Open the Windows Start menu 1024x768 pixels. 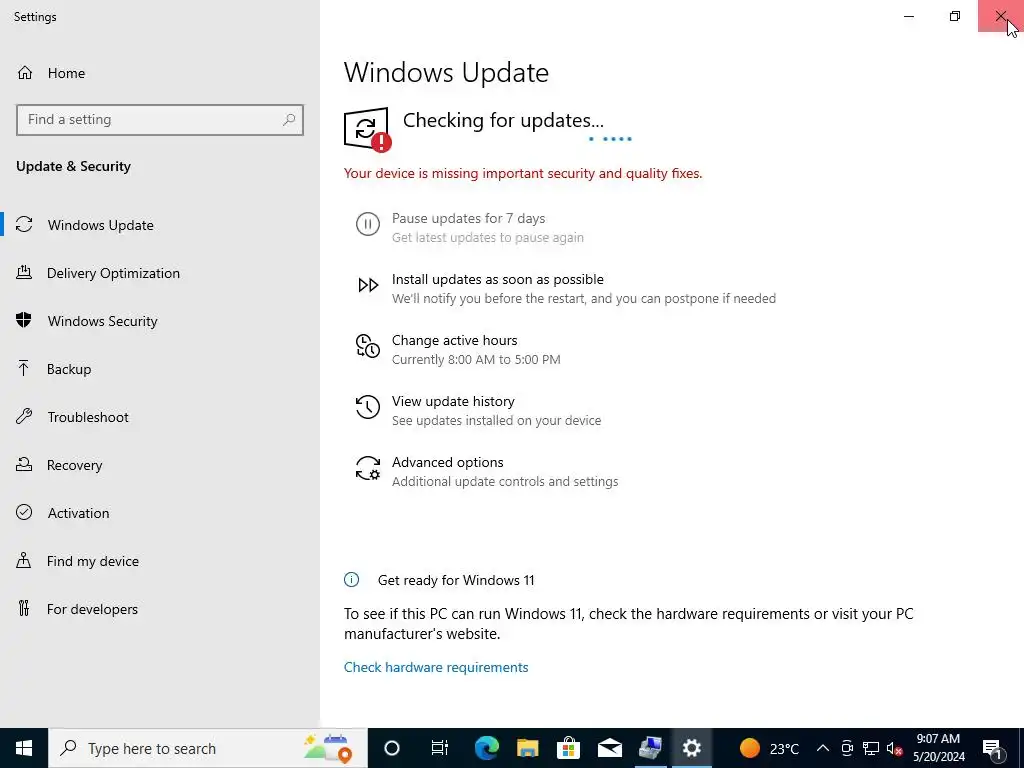tap(24, 748)
